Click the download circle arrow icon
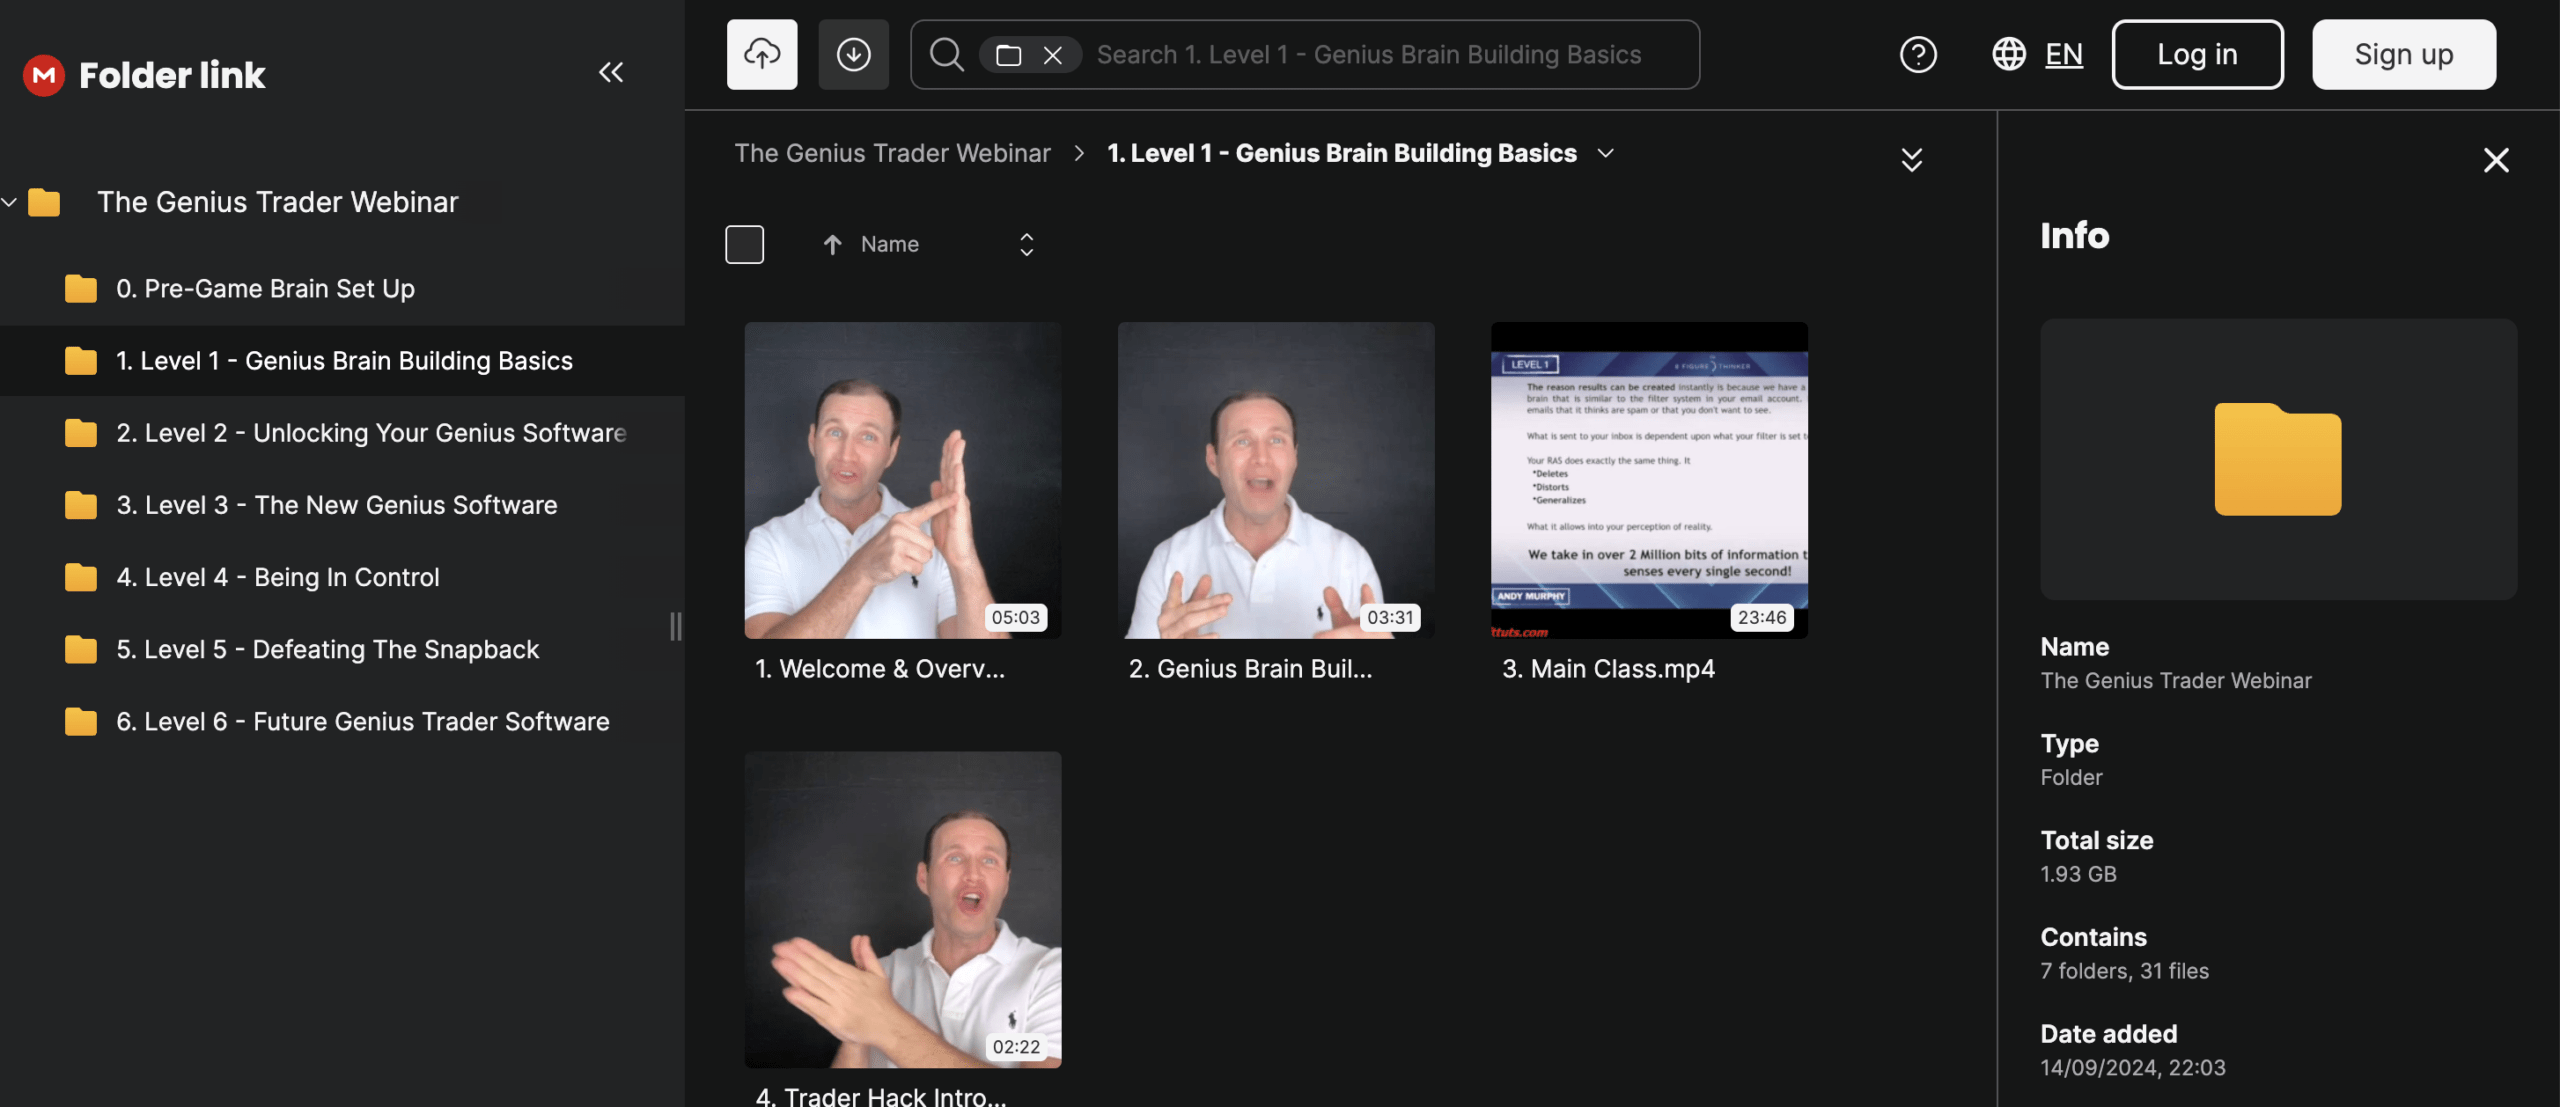2560x1107 pixels. click(x=853, y=54)
